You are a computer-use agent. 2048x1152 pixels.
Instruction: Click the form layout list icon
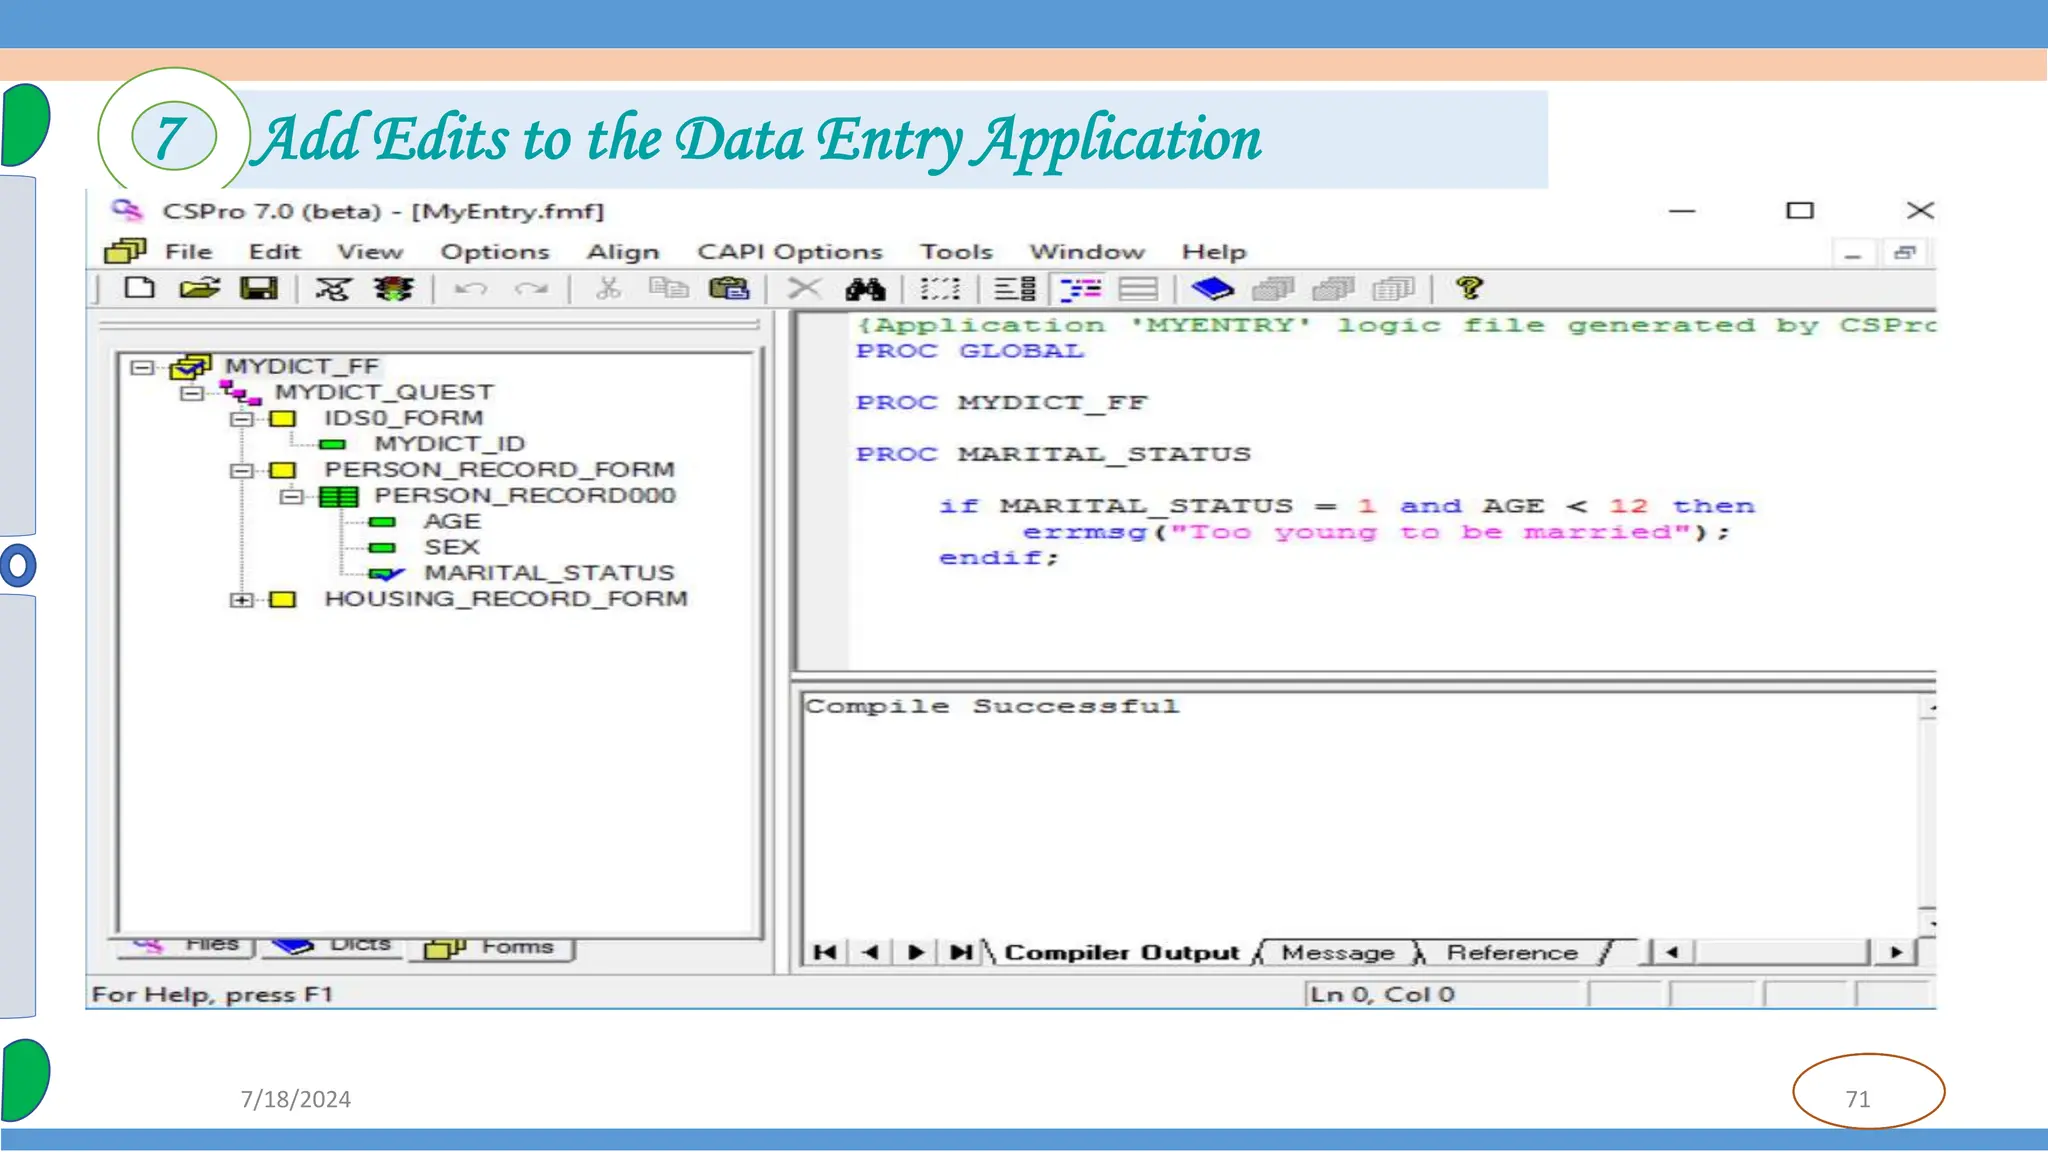click(1015, 289)
